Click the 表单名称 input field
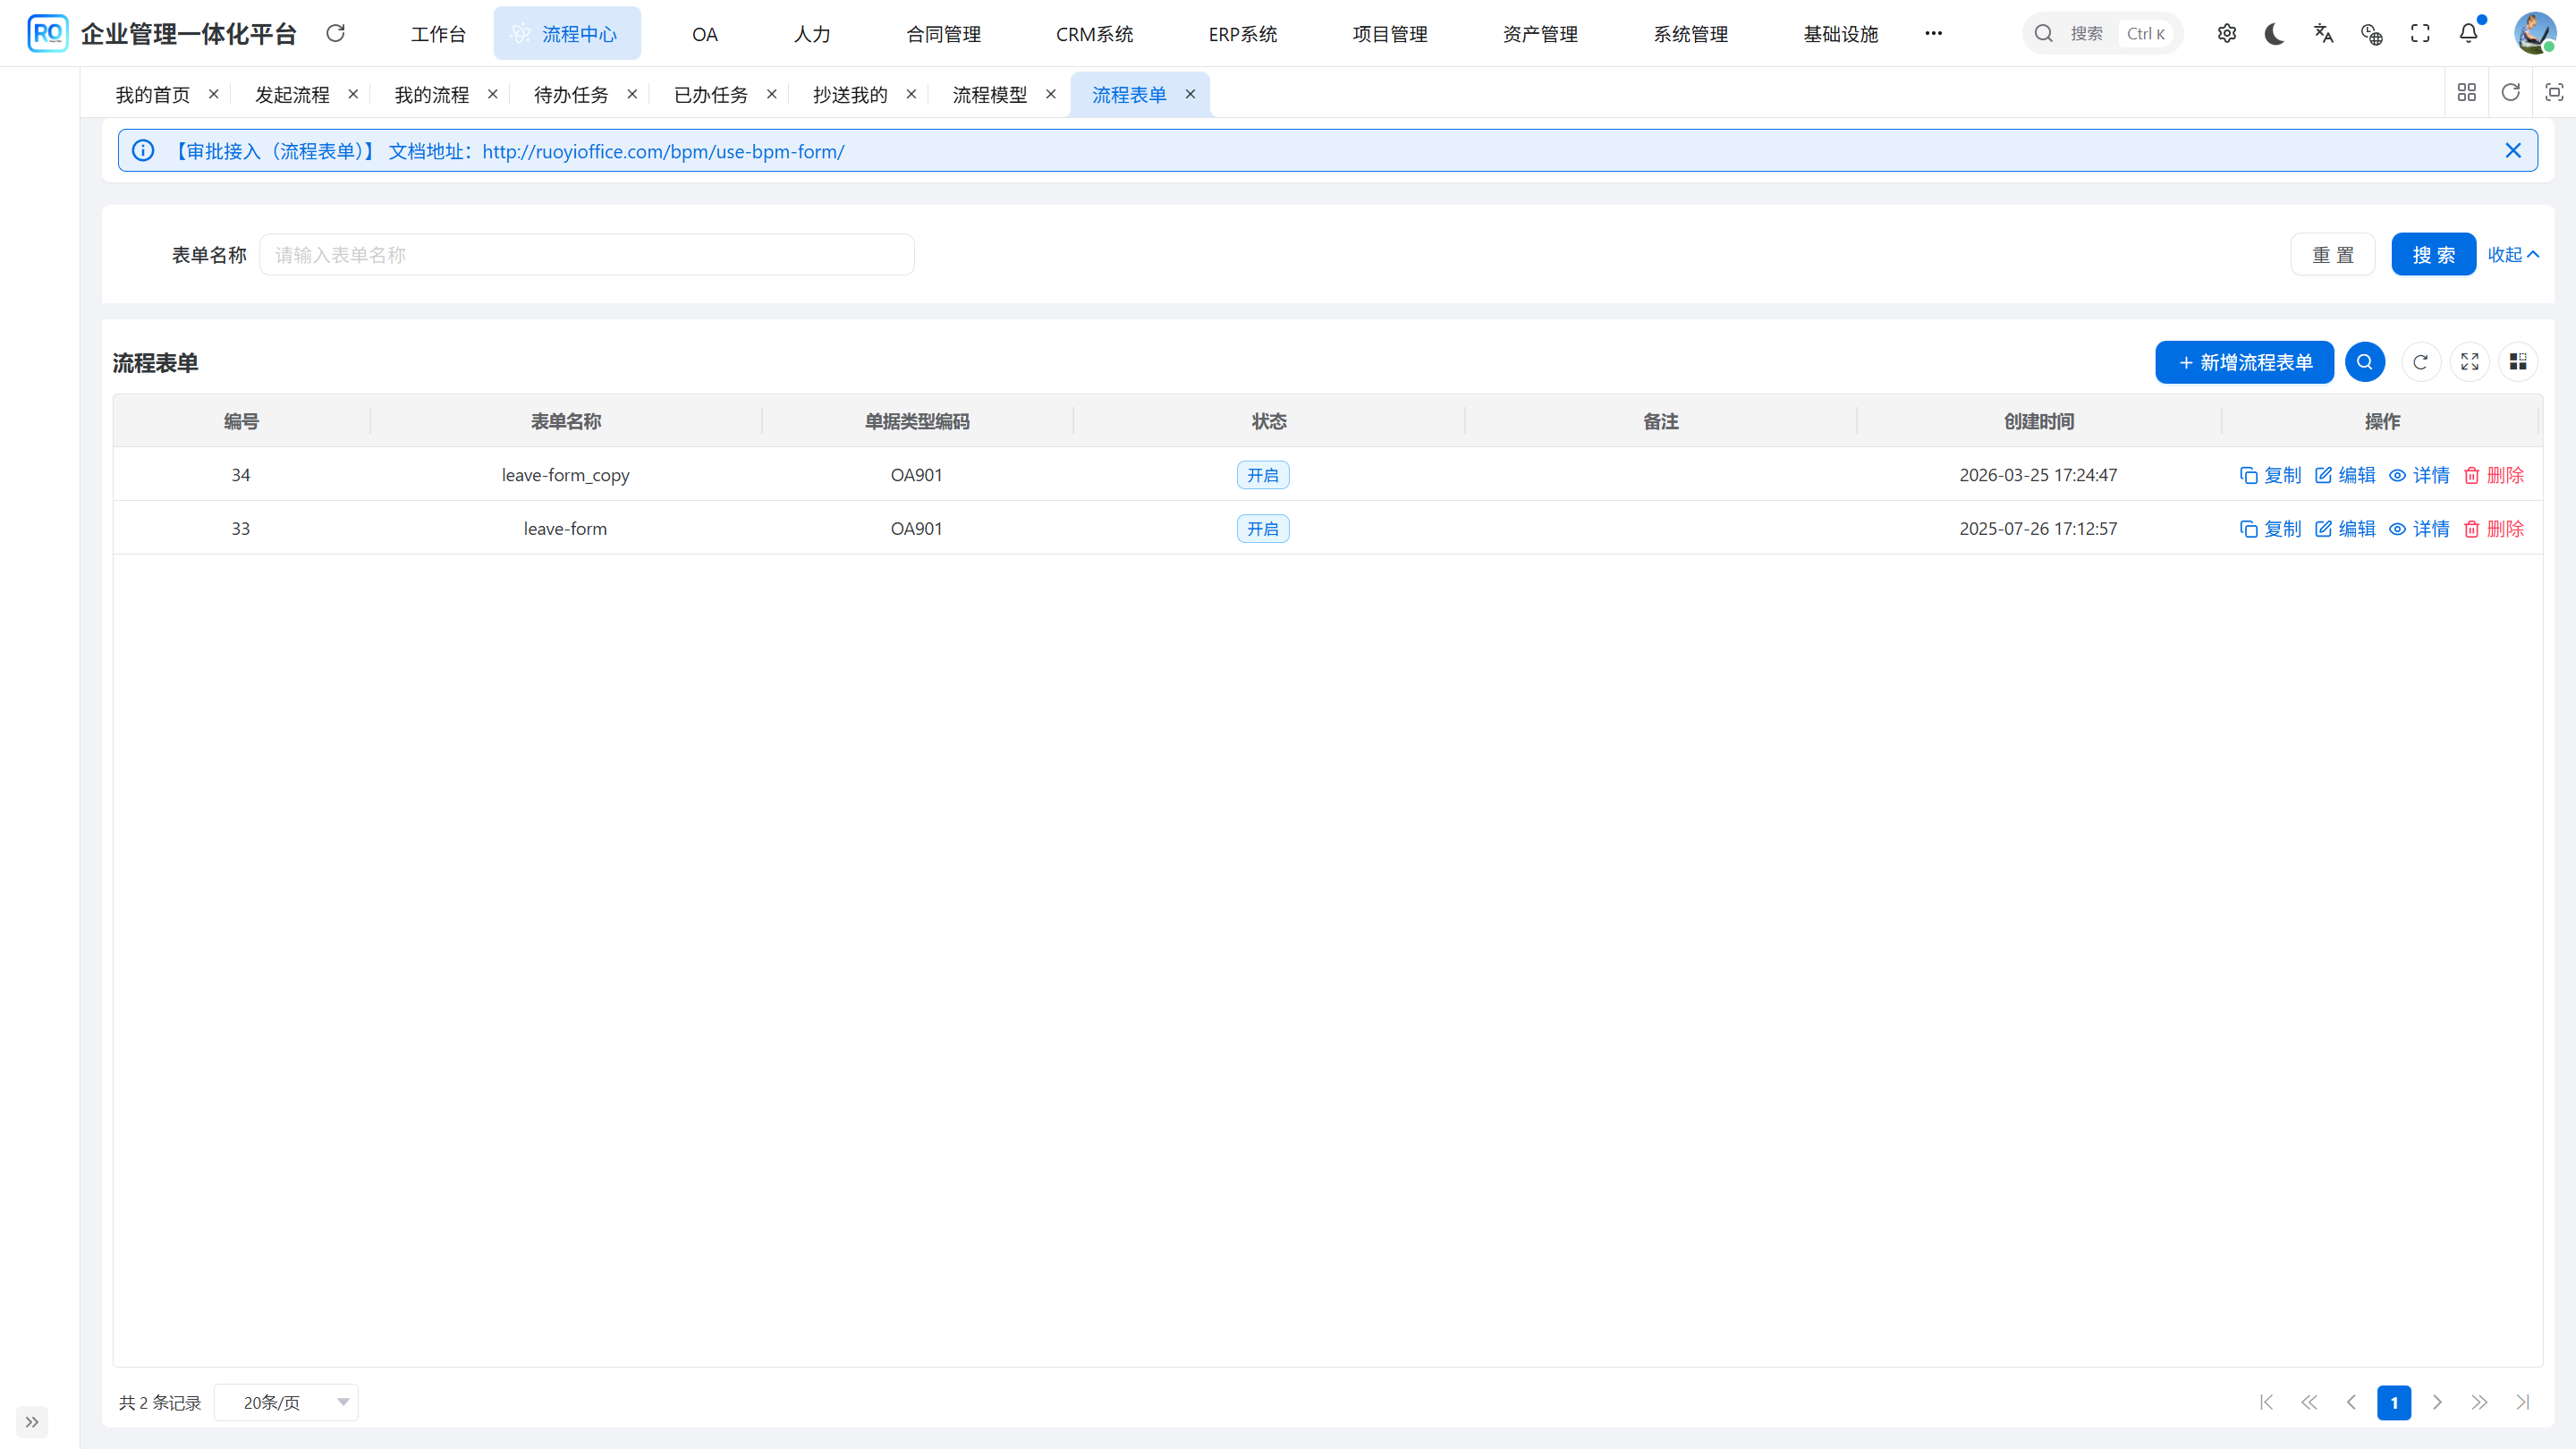The image size is (2576, 1449). [586, 255]
